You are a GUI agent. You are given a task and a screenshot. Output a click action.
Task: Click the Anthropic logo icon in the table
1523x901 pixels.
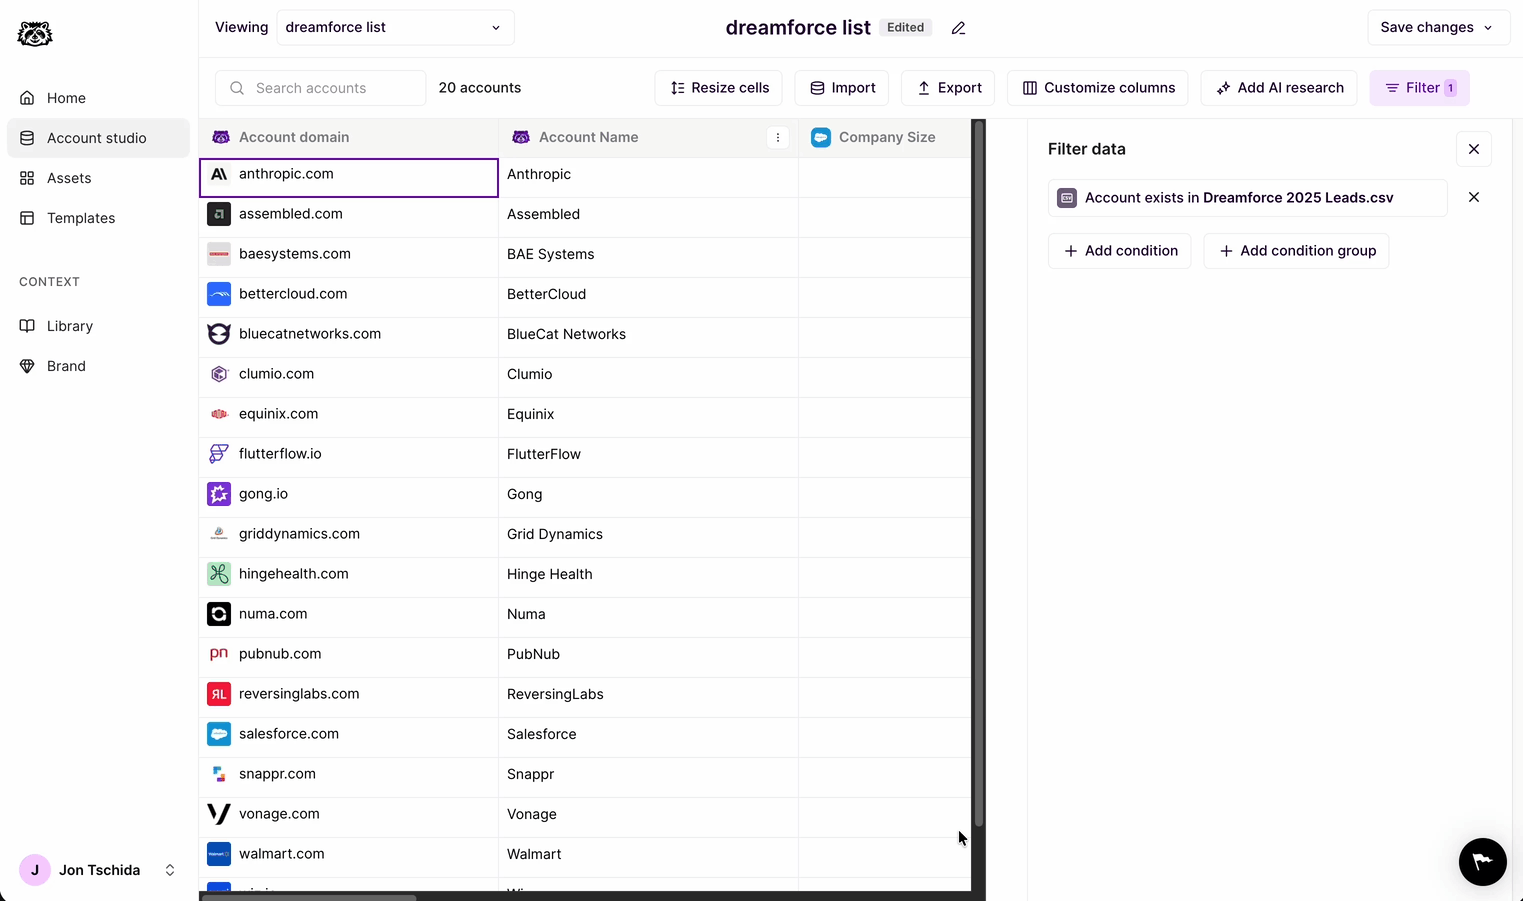tap(219, 174)
